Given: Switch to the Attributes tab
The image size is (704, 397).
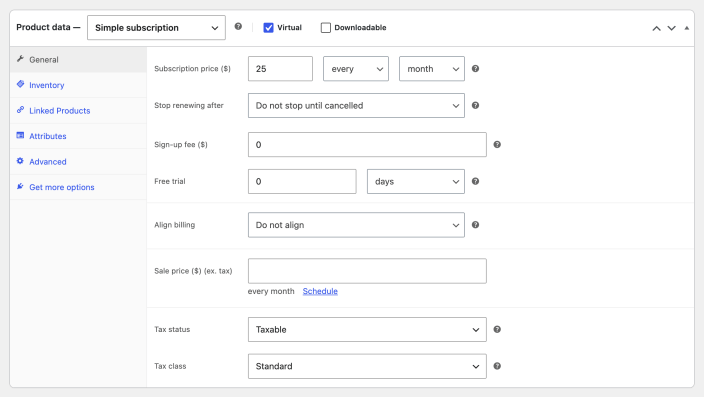Looking at the screenshot, I should [78, 136].
